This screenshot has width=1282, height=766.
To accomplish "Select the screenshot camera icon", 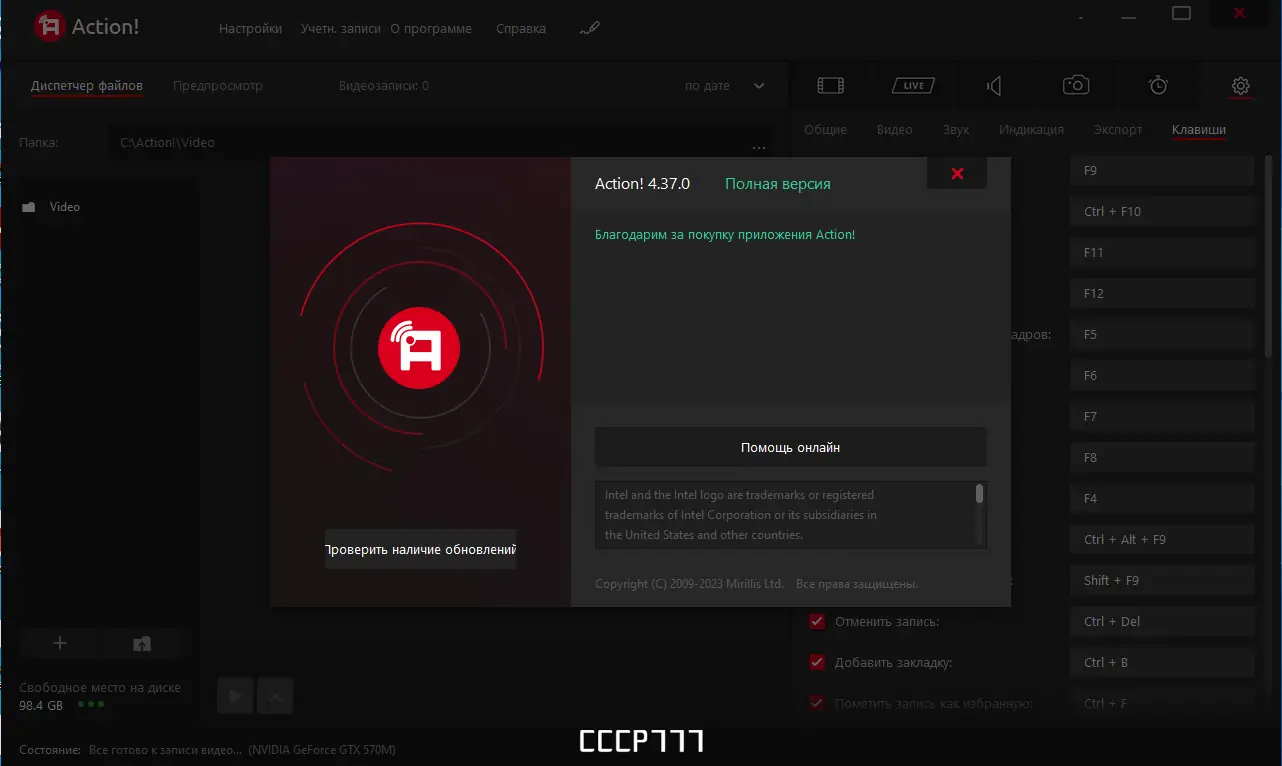I will 1076,85.
